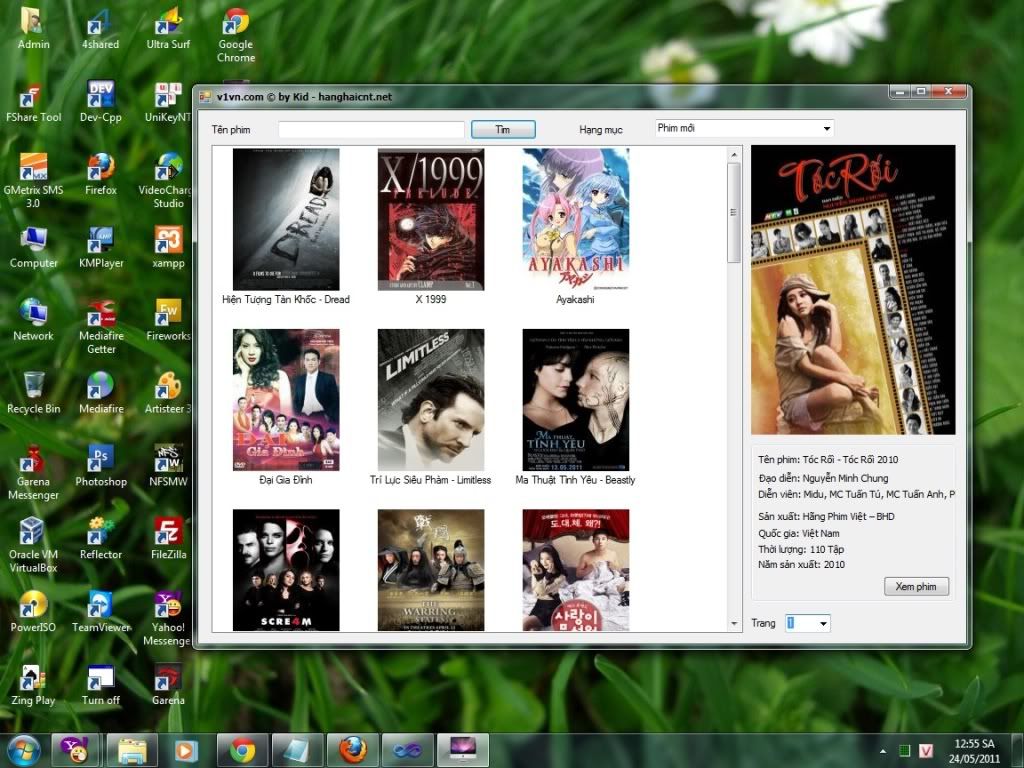Open xampp desktop shortcut
1024x768 pixels.
(x=168, y=248)
